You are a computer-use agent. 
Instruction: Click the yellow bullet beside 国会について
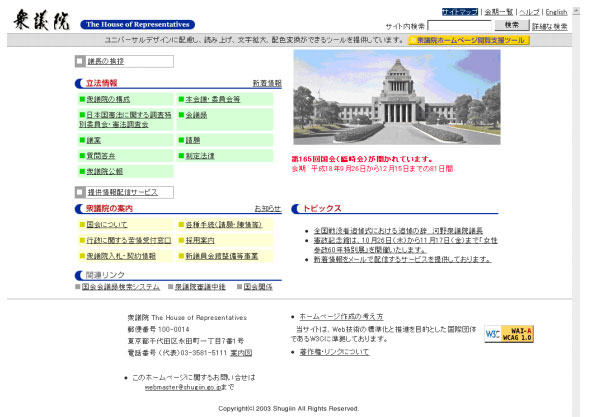point(82,224)
